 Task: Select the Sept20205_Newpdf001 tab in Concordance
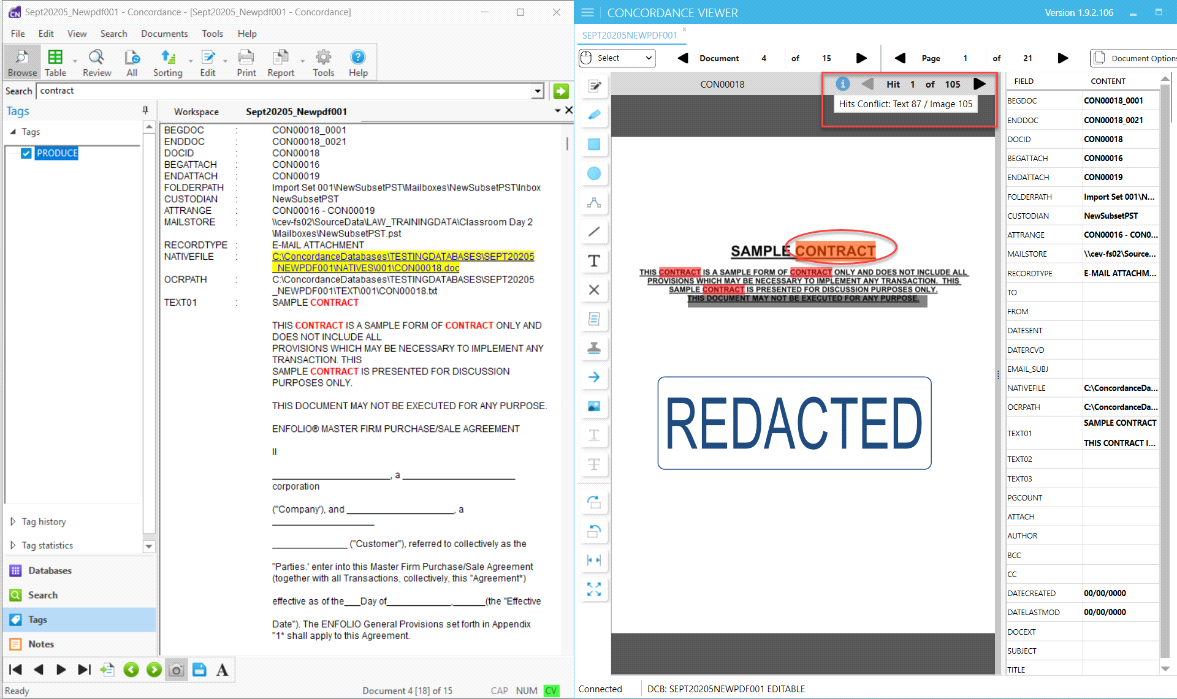[297, 112]
